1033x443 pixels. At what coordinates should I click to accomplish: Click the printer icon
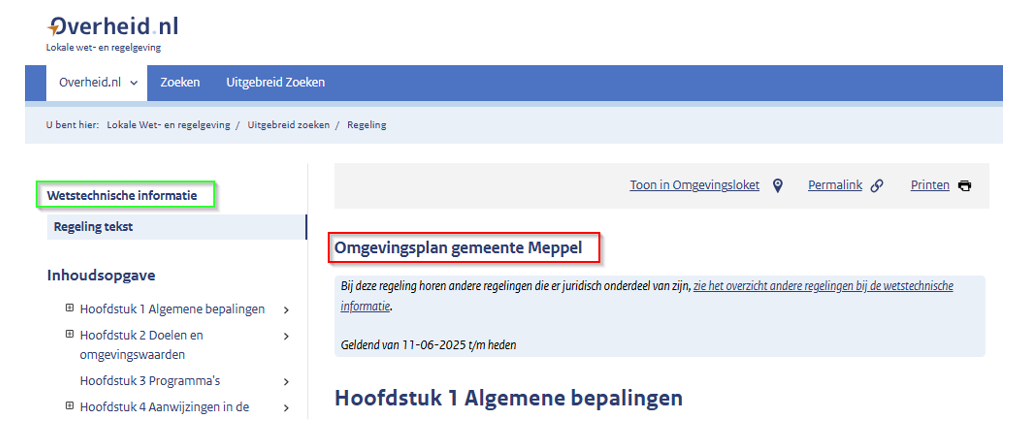click(x=964, y=185)
